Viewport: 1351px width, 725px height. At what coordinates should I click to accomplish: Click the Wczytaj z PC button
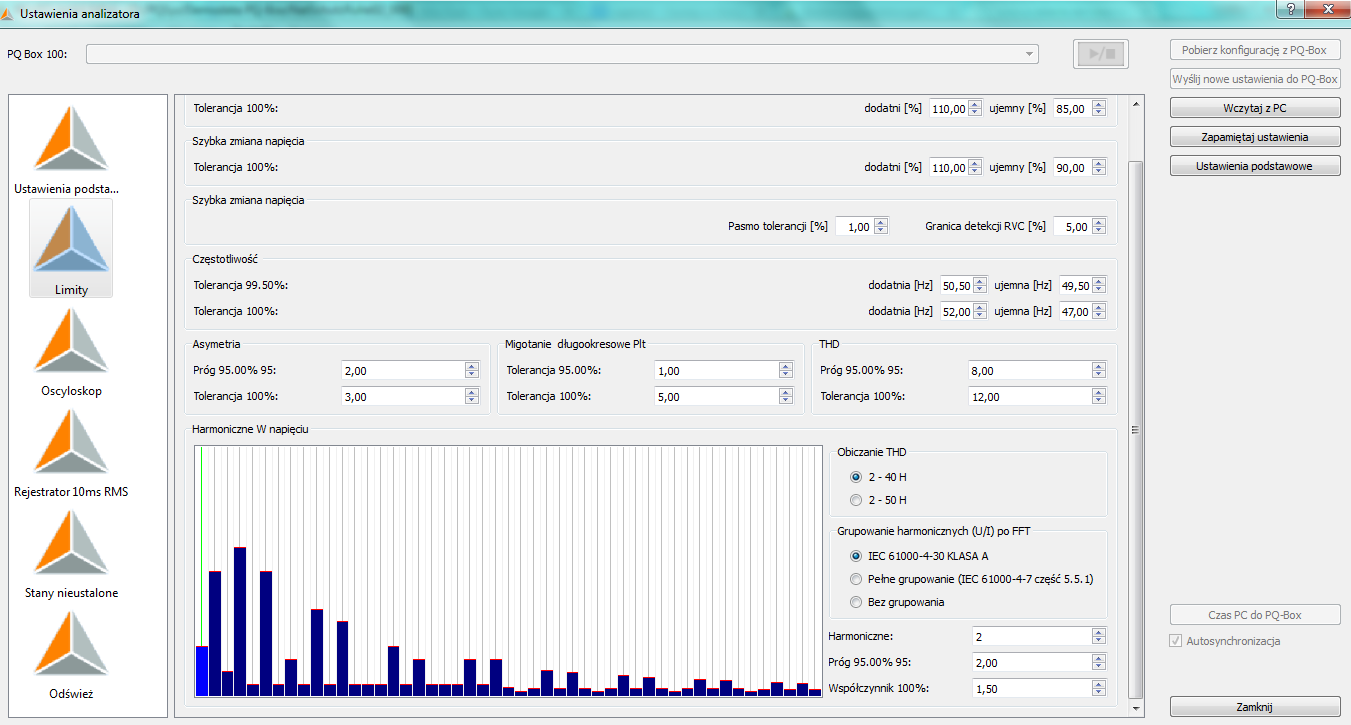[1255, 108]
